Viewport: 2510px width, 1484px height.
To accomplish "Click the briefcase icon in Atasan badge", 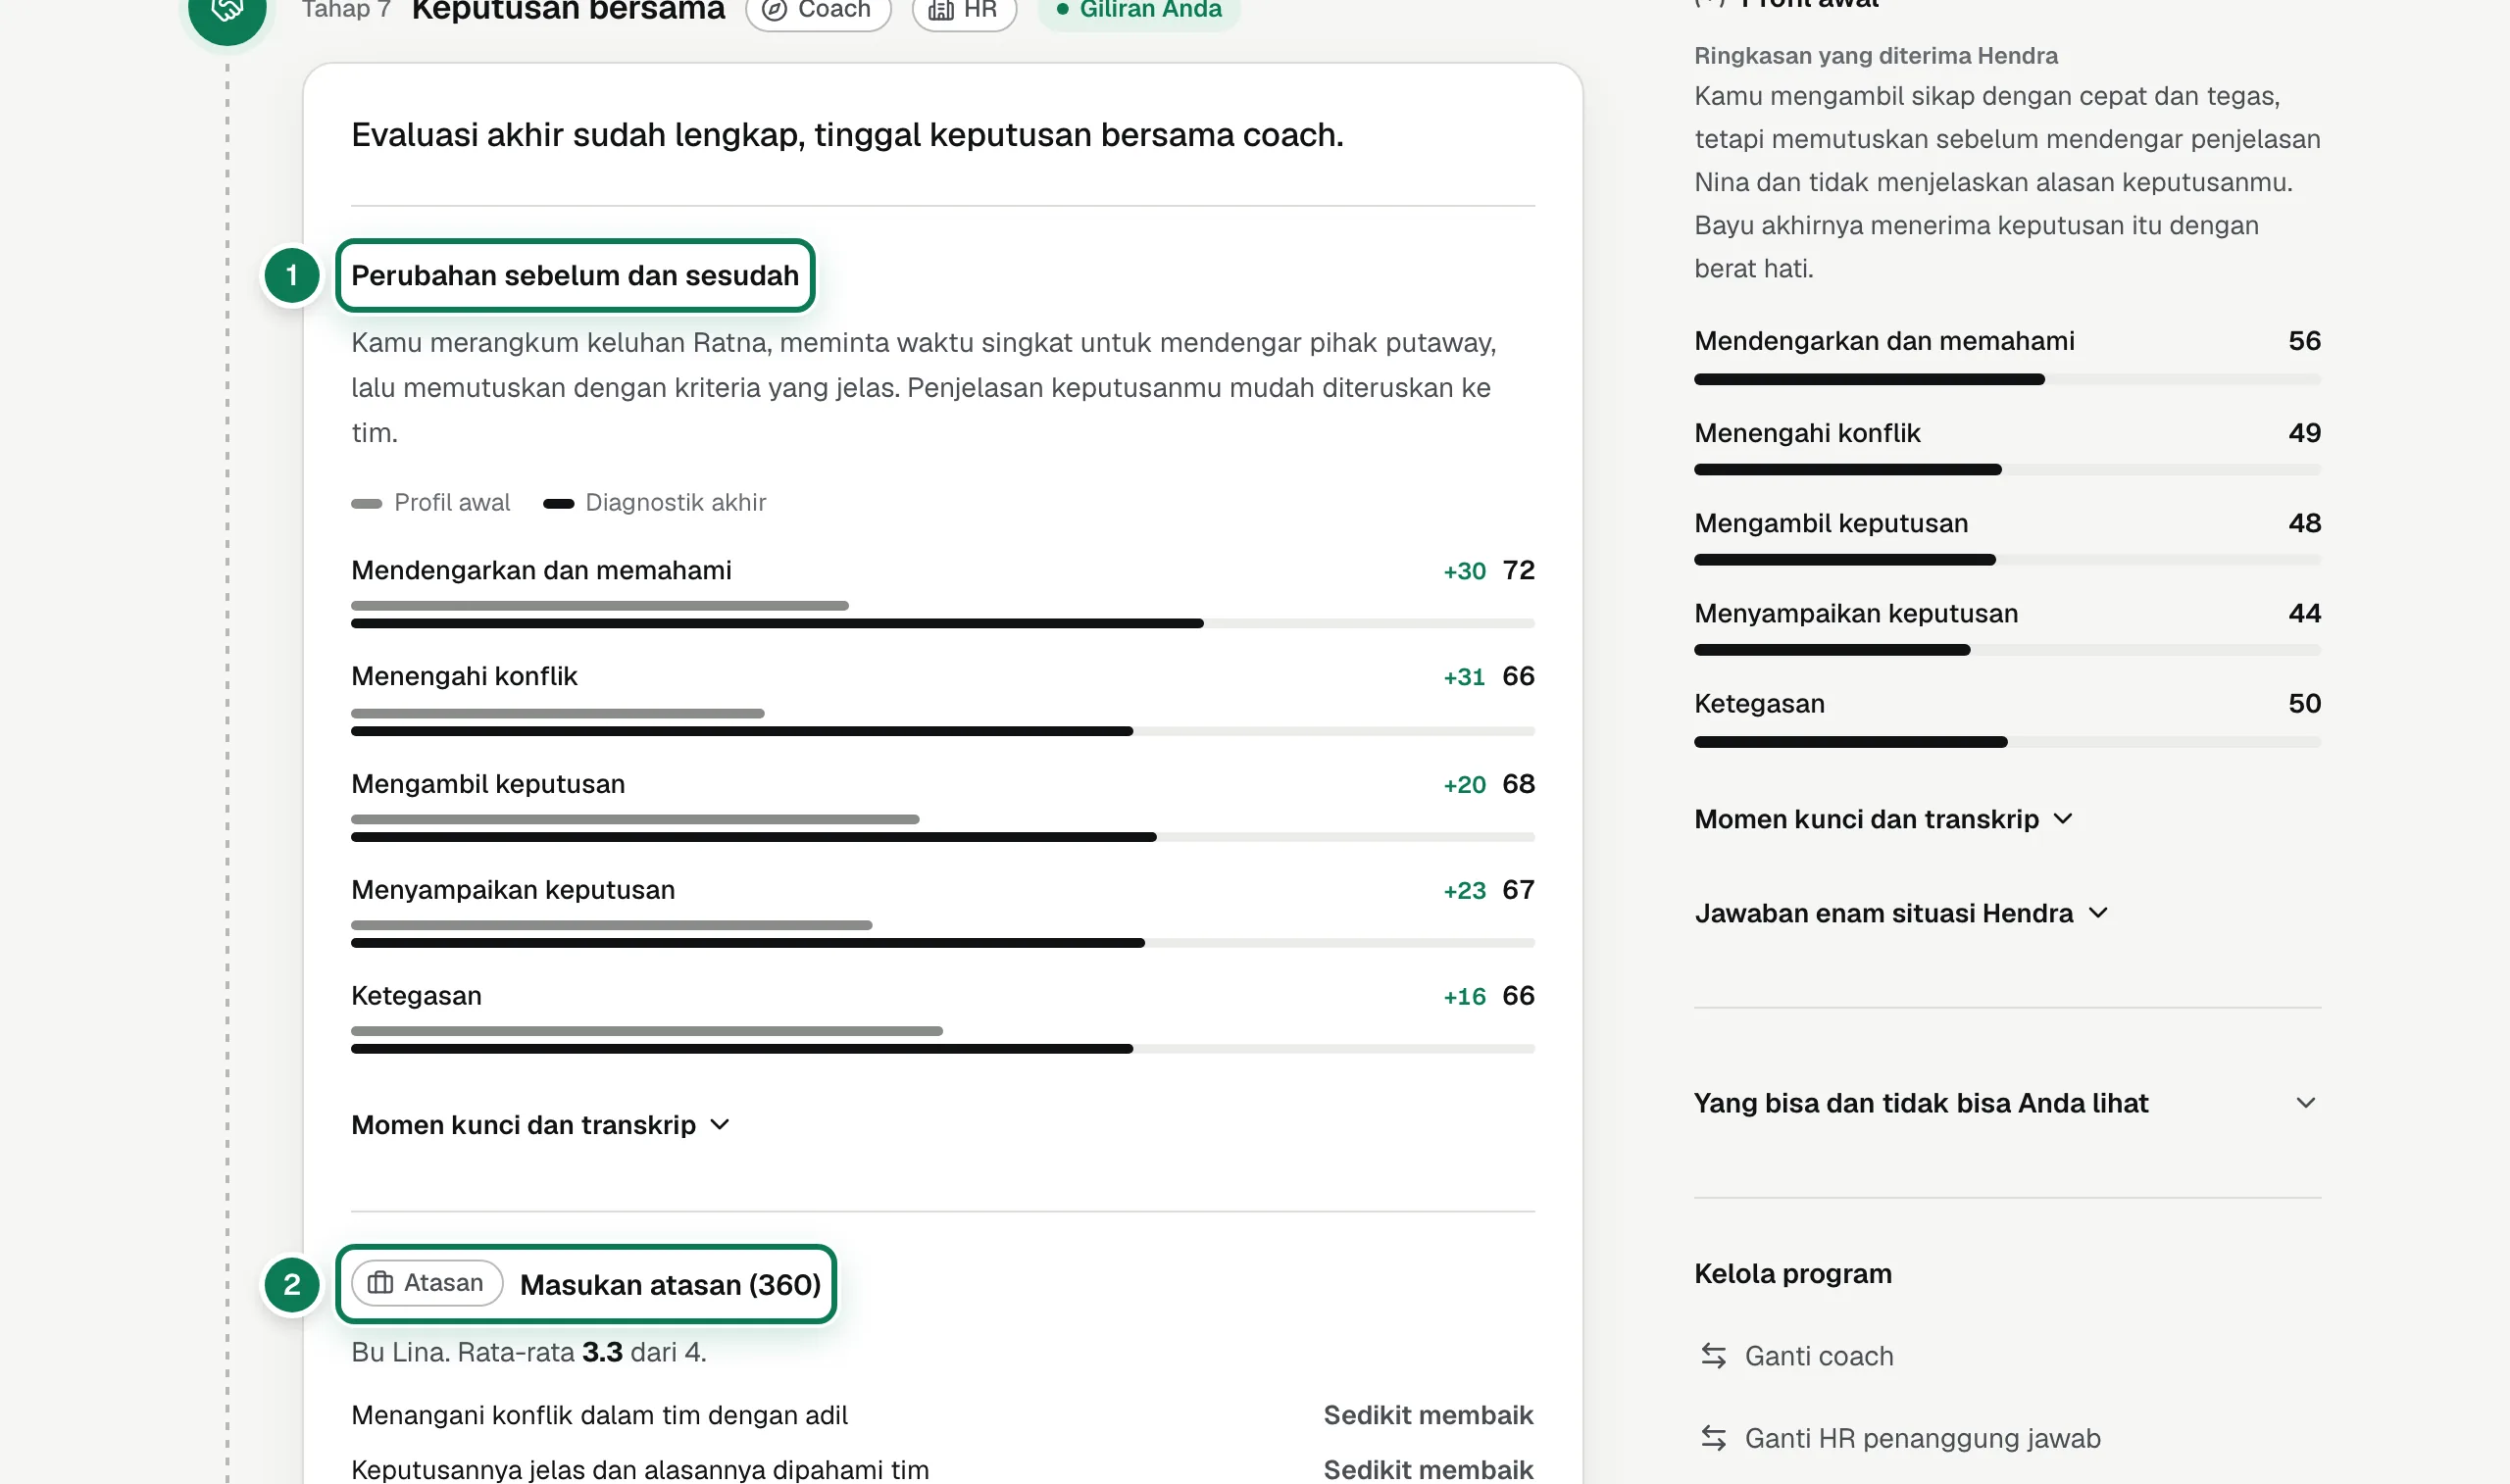I will [380, 1283].
